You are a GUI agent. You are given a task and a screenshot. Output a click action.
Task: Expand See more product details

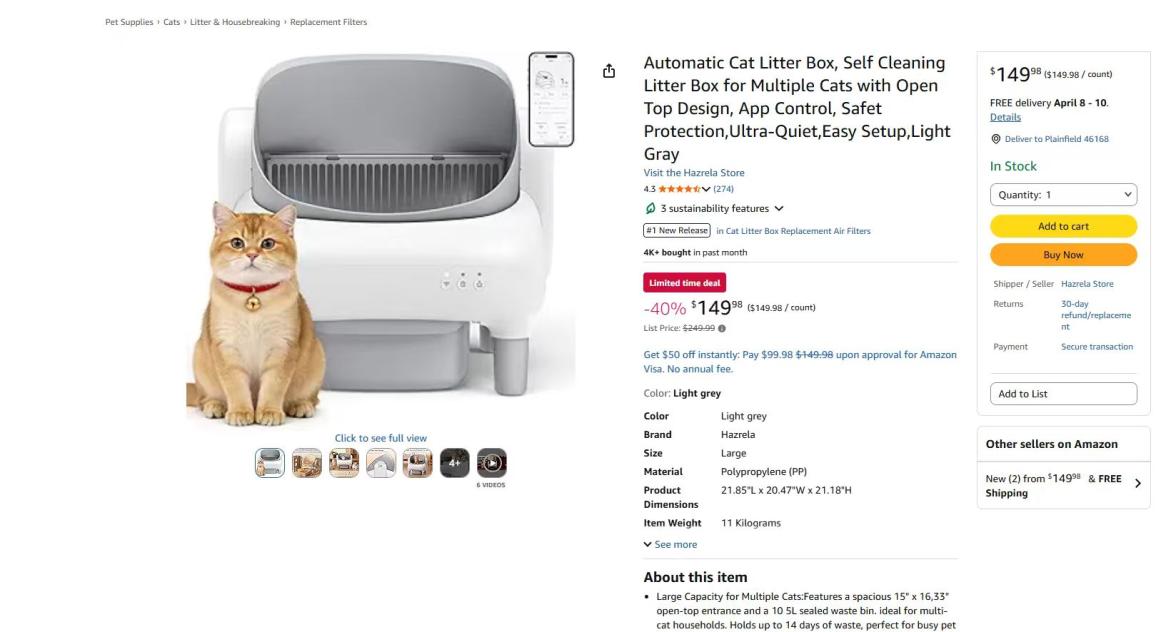pos(670,544)
